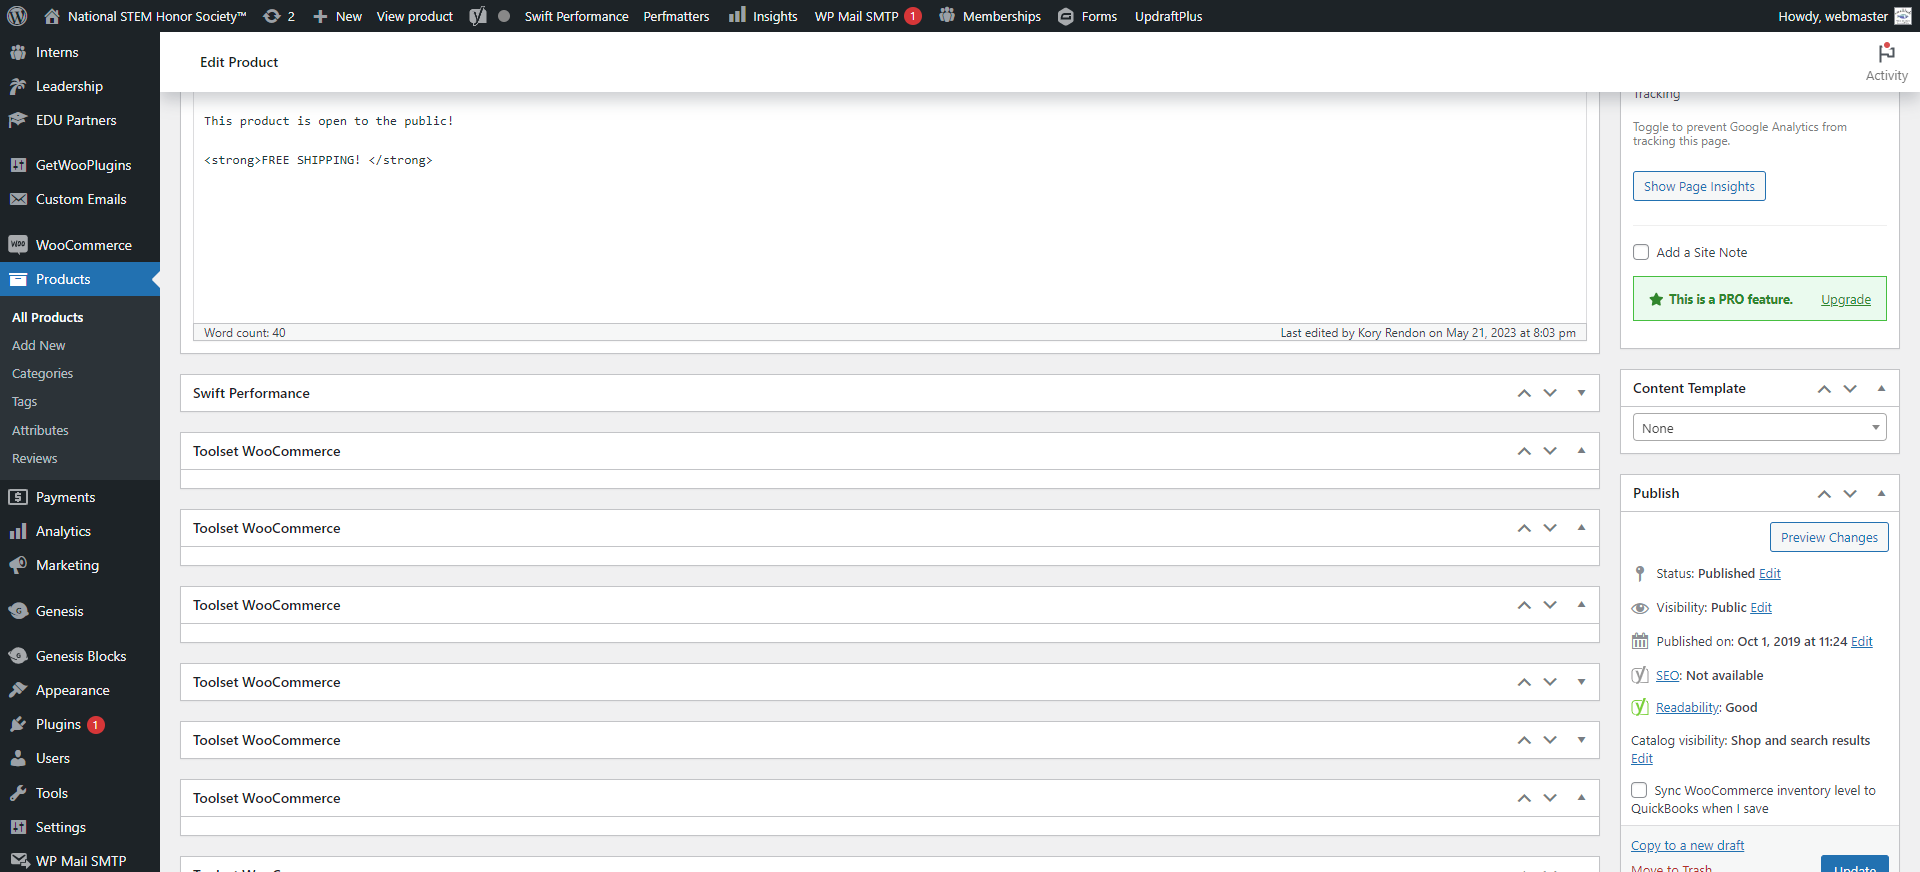
Task: Click the Genesis Blocks sidebar icon
Action: coord(18,656)
